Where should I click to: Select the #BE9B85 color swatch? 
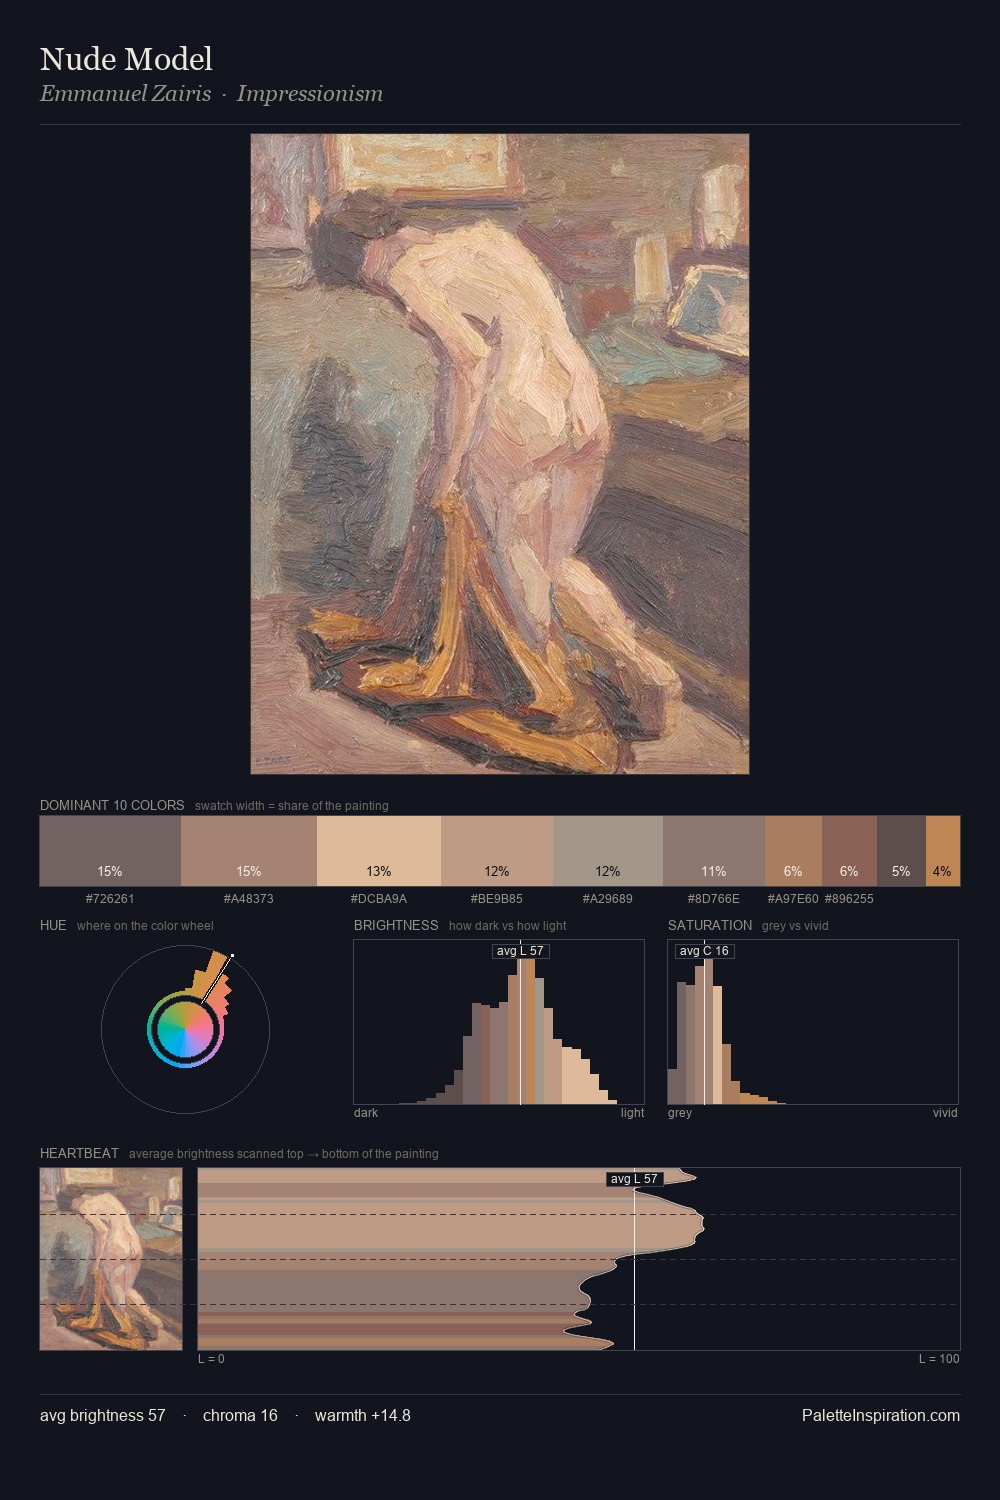coord(497,851)
